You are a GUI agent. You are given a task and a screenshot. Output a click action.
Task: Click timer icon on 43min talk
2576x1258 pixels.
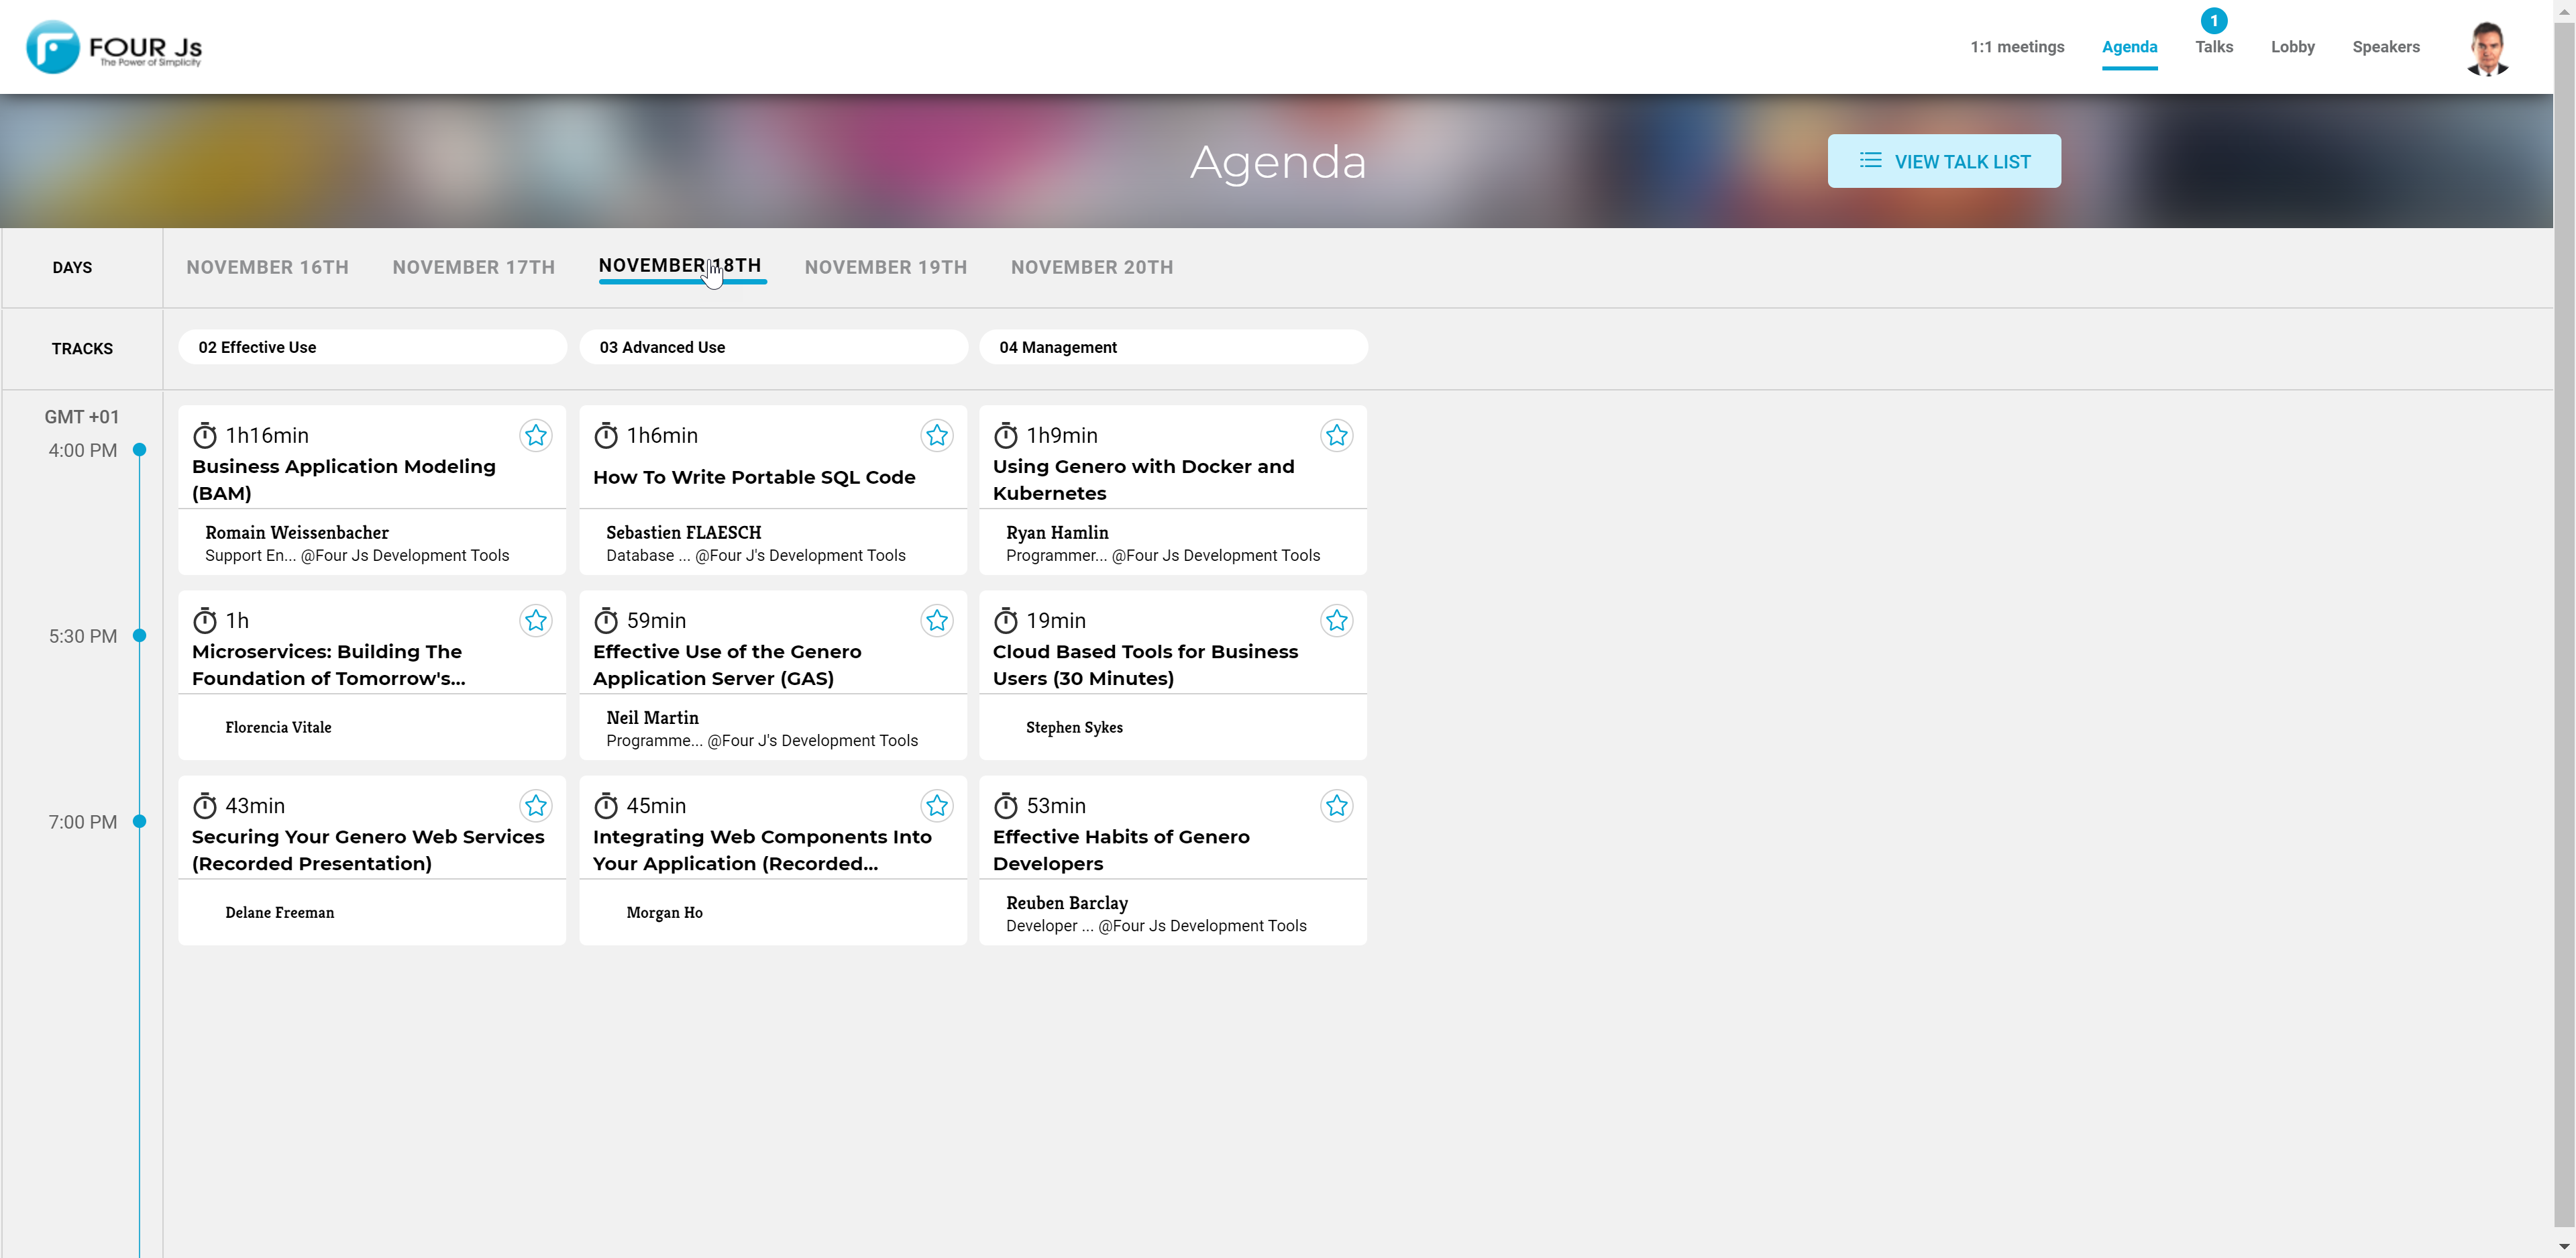pos(205,805)
